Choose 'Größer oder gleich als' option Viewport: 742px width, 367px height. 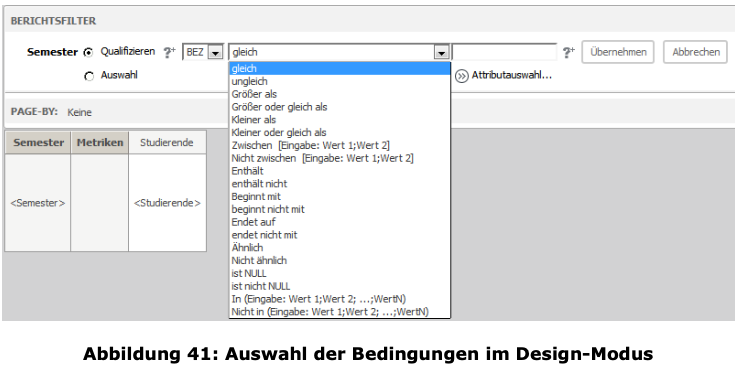click(x=339, y=107)
